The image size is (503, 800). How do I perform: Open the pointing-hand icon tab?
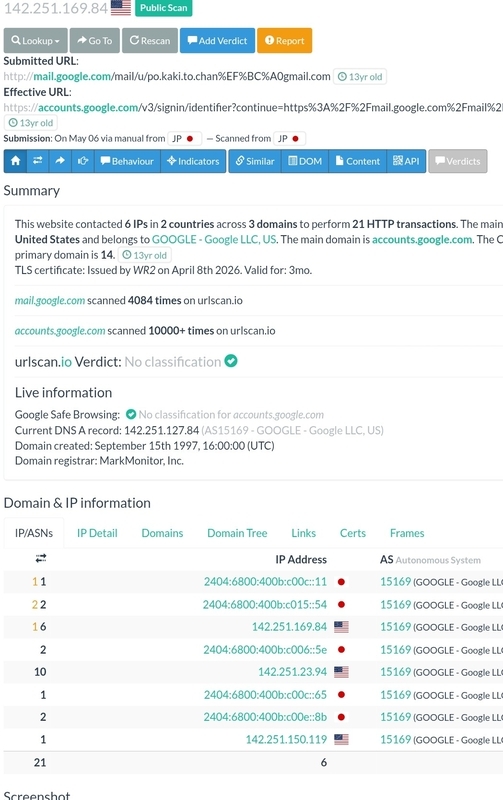coord(83,161)
